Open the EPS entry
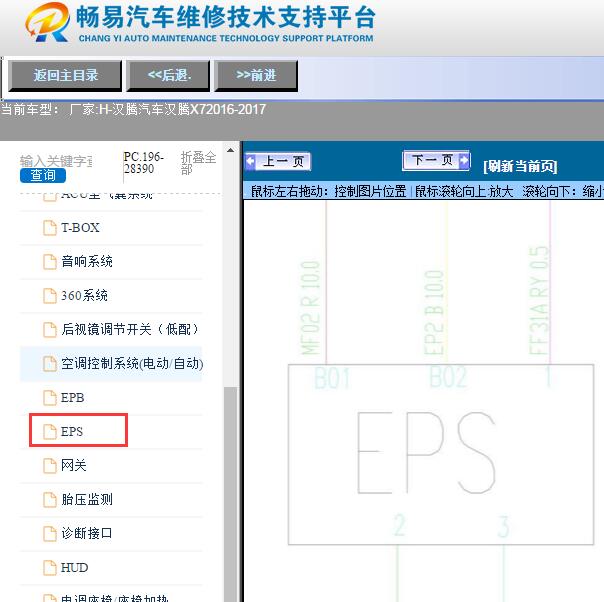Image resolution: width=604 pixels, height=602 pixels. [x=72, y=431]
